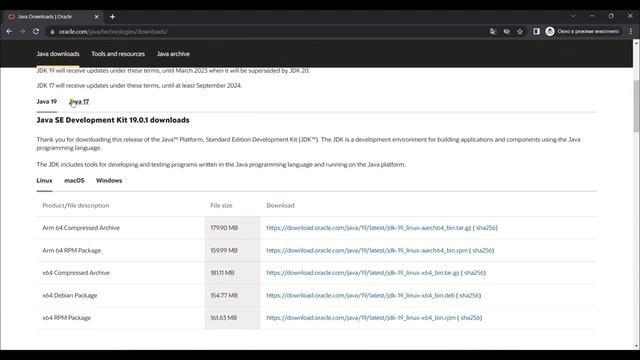Open the incognito profile button

click(583, 31)
